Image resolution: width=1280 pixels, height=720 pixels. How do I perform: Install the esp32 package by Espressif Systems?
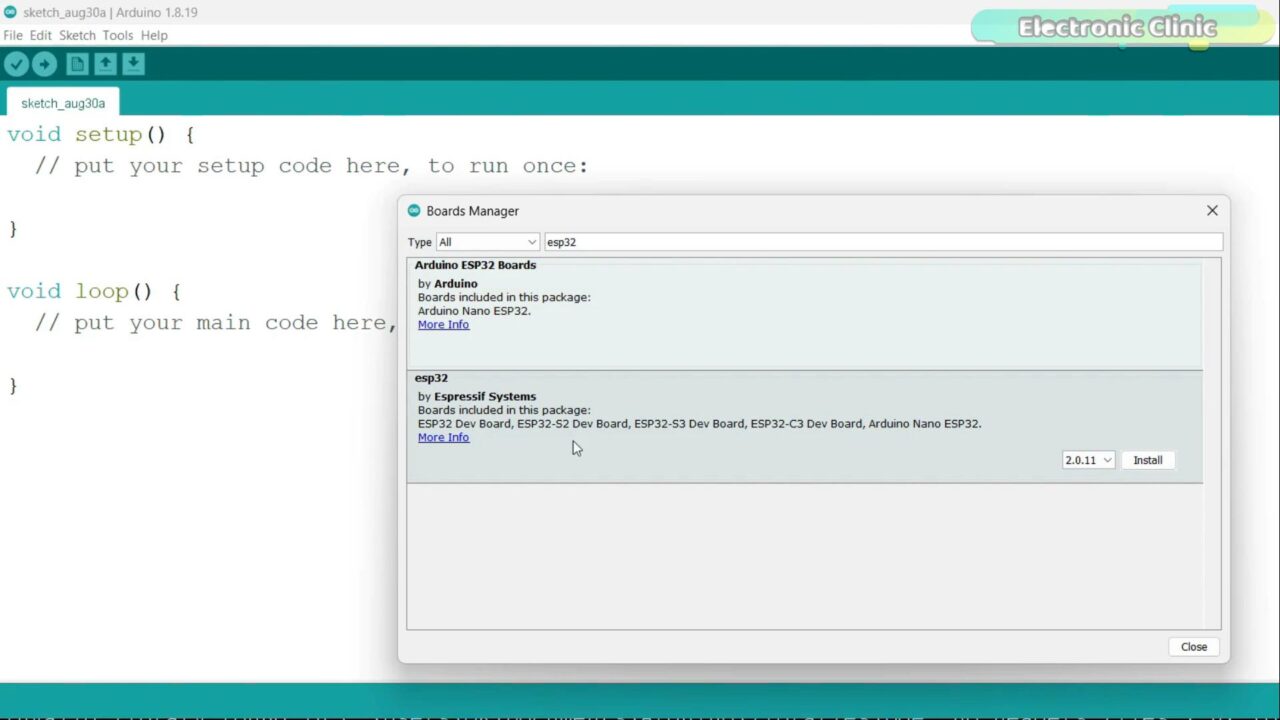1148,460
